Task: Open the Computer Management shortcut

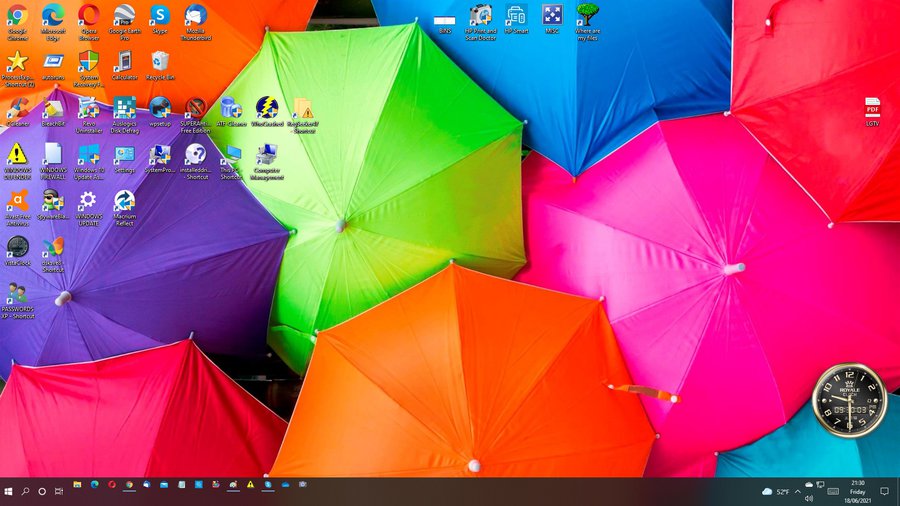Action: tap(267, 162)
